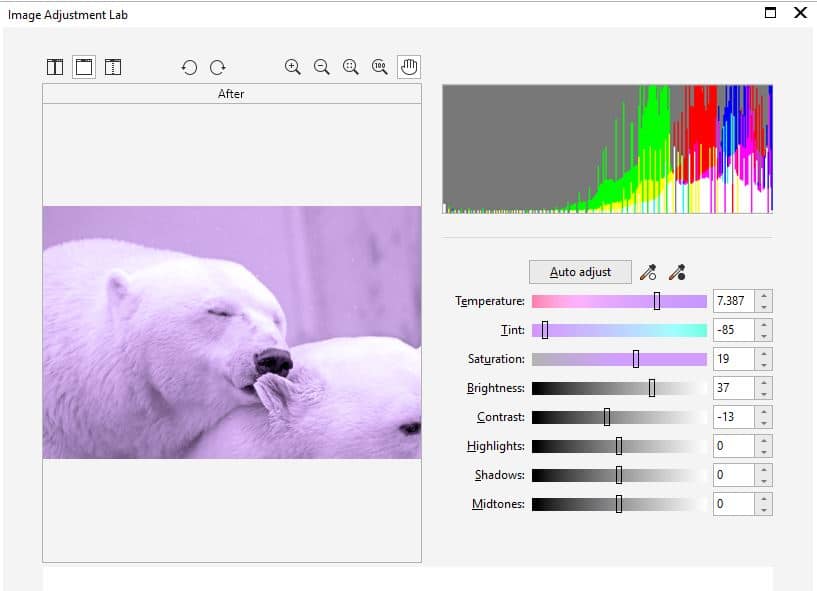Decrease Temperature with down stepper arrow
Screen dimensions: 817x591
(x=764, y=306)
